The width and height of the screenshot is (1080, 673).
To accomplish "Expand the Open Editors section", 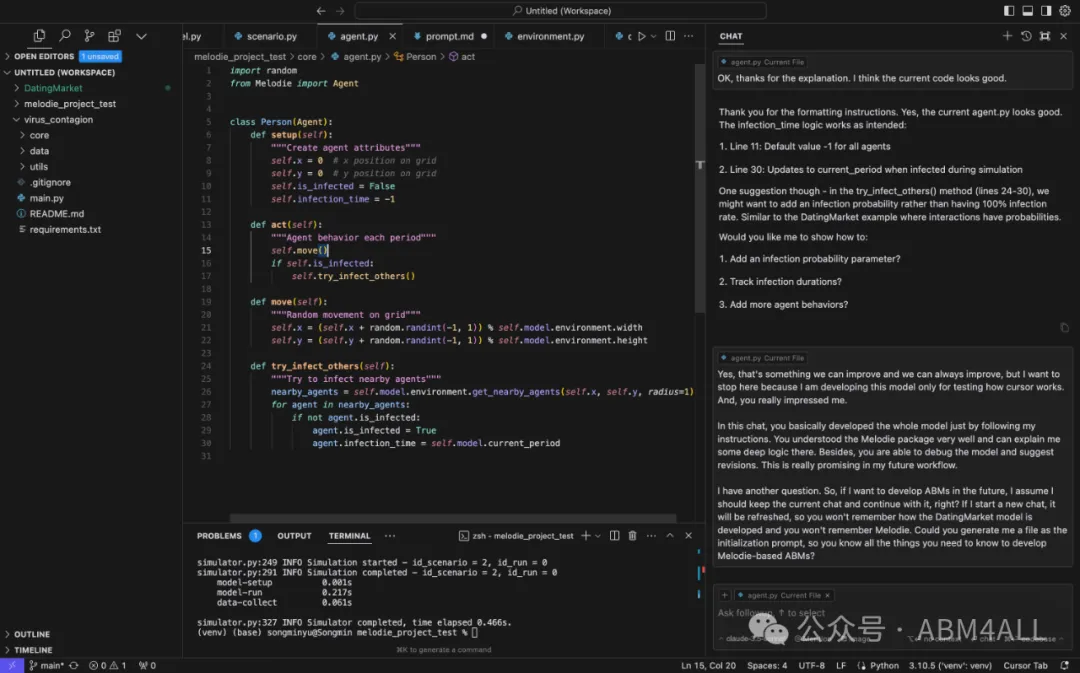I will 43,56.
